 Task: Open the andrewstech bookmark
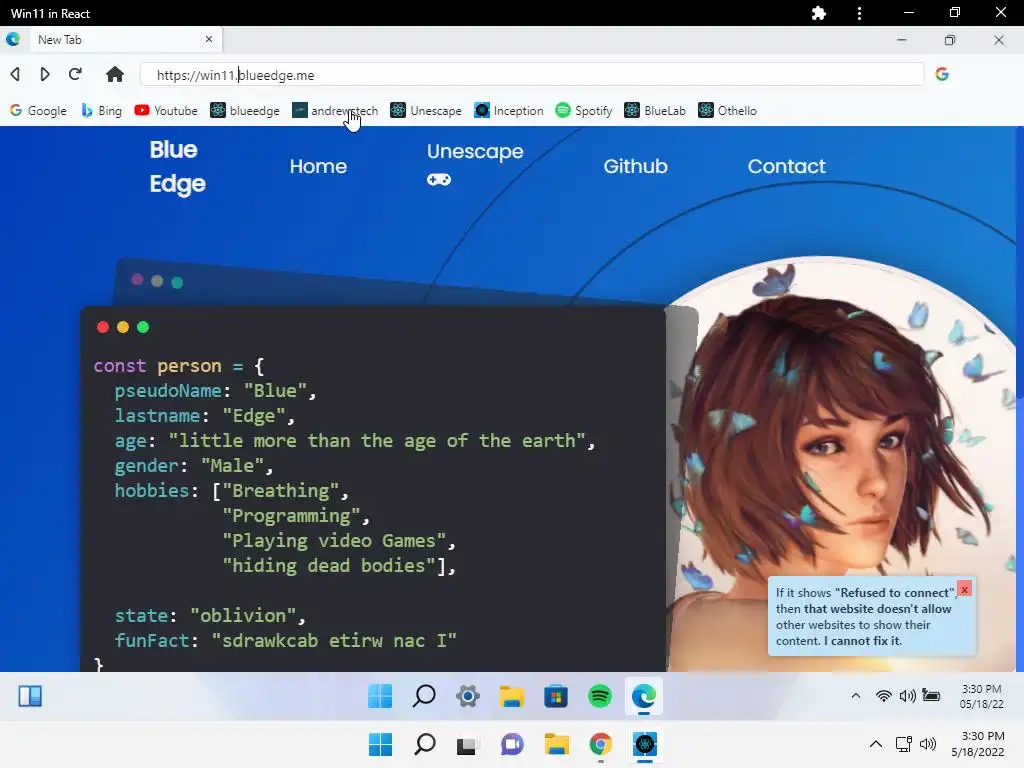pyautogui.click(x=335, y=111)
